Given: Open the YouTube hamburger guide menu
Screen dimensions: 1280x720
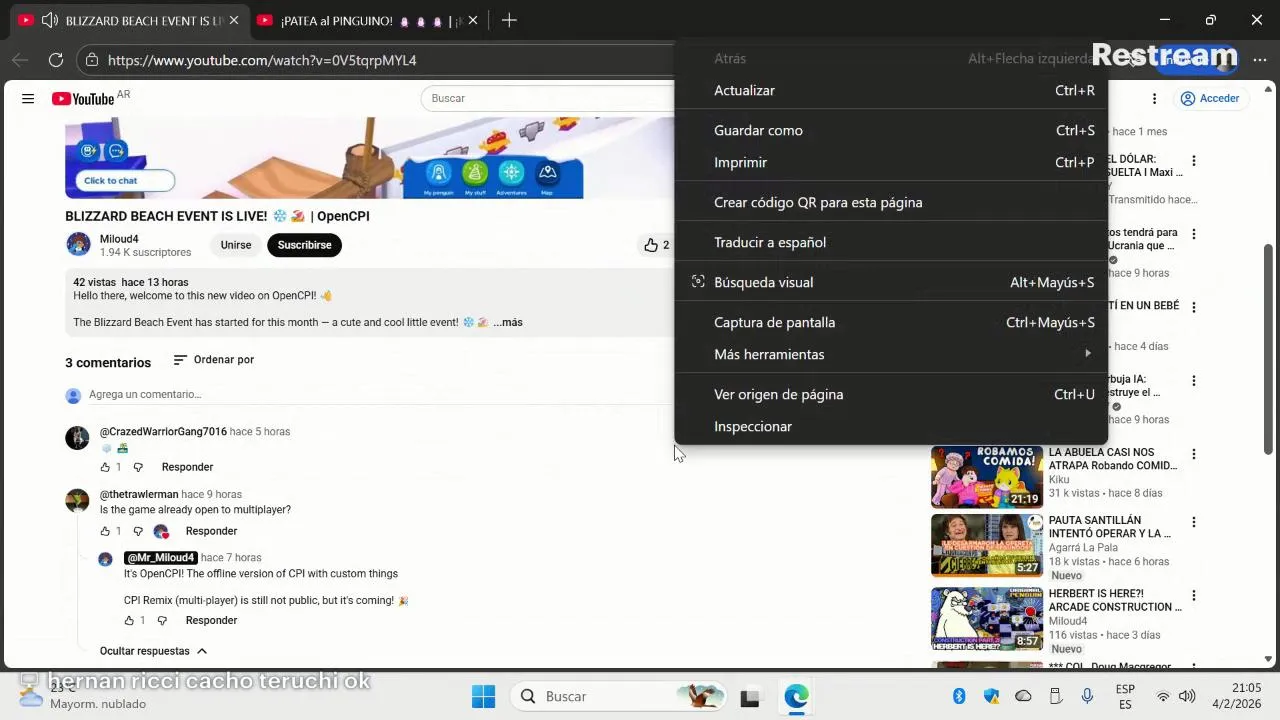Looking at the screenshot, I should pos(28,98).
